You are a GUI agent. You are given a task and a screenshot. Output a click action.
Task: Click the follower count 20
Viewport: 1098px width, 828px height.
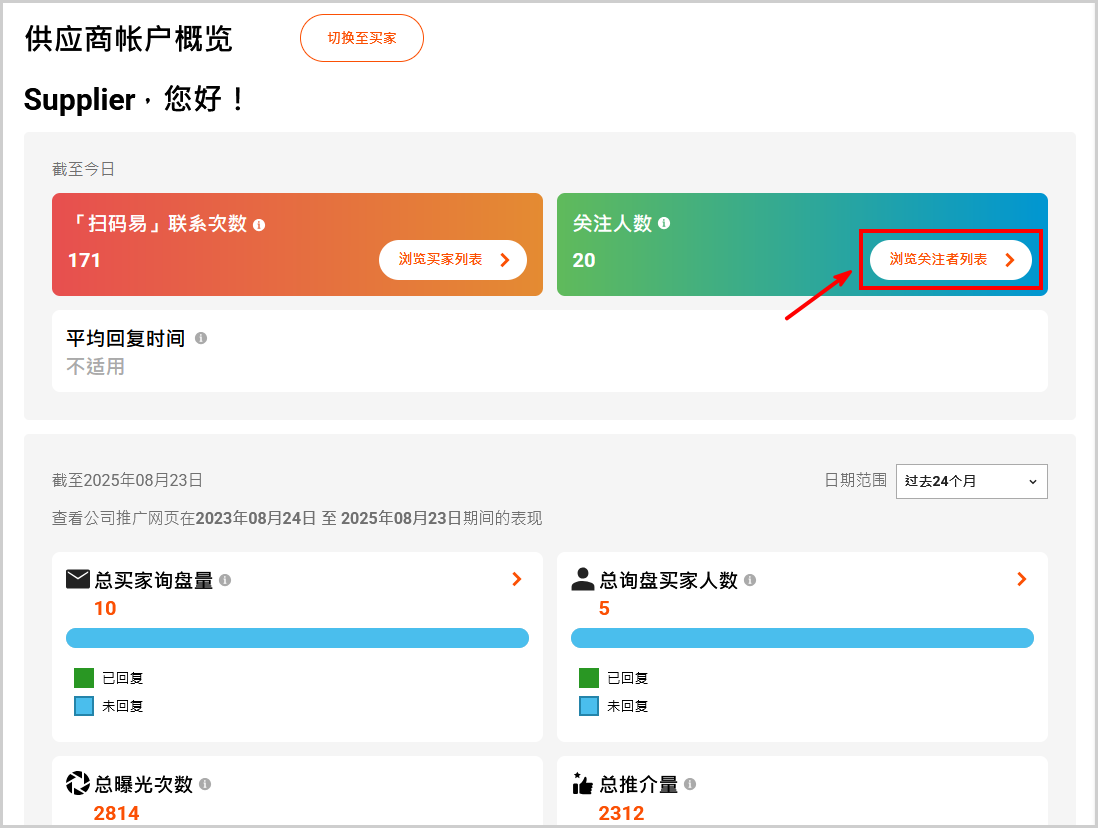[x=584, y=261]
